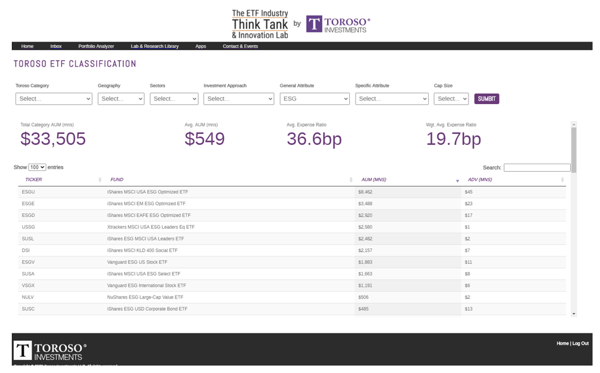Open the Geography dropdown
The width and height of the screenshot is (600, 373).
(121, 99)
